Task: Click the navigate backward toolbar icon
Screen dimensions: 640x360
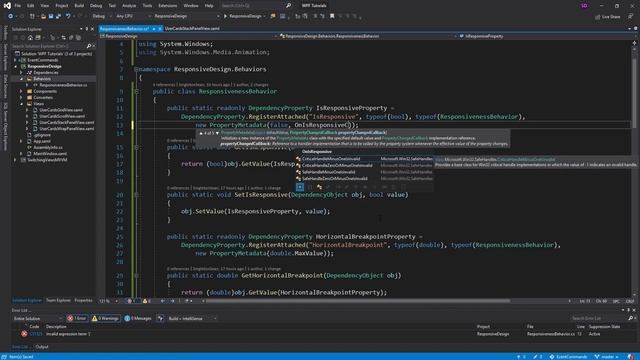Action: 10,16
